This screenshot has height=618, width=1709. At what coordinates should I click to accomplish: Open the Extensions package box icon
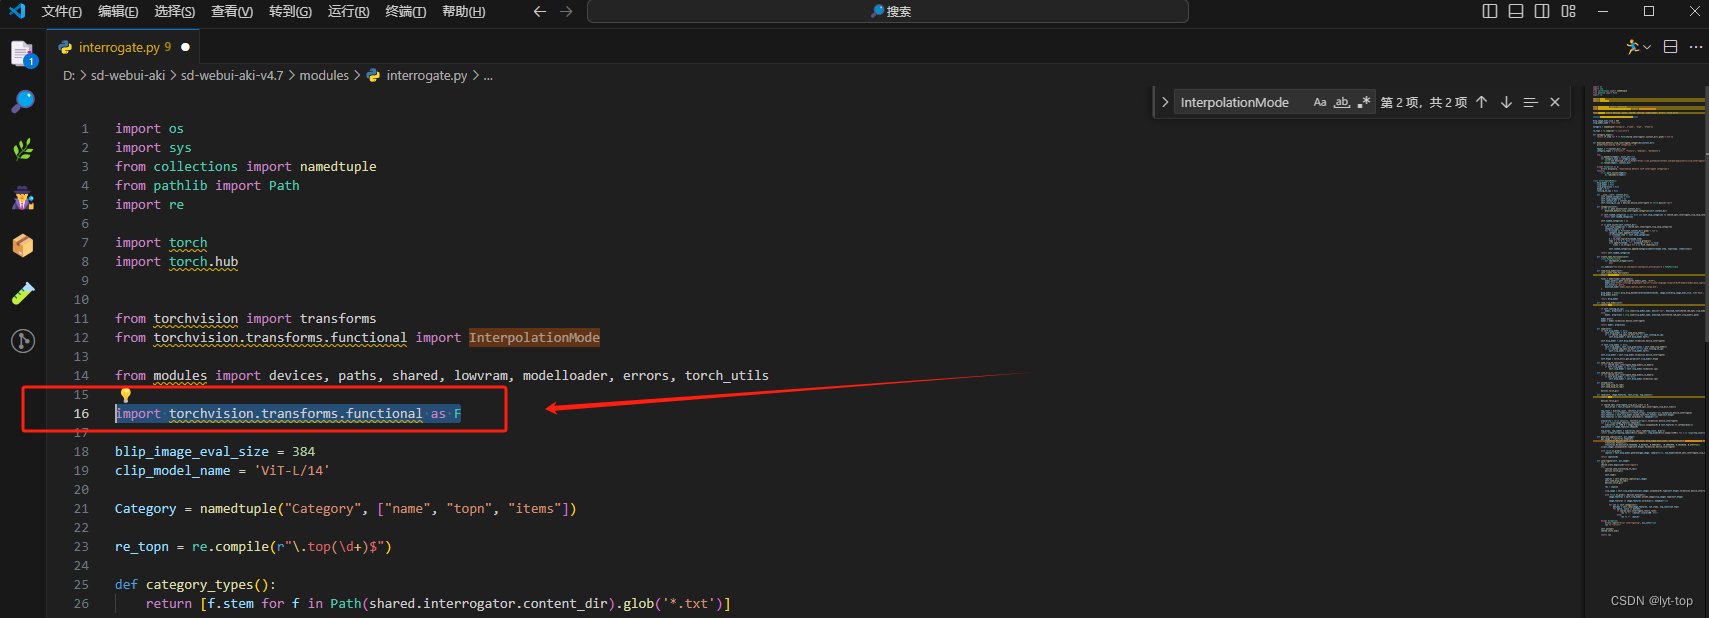[x=22, y=245]
